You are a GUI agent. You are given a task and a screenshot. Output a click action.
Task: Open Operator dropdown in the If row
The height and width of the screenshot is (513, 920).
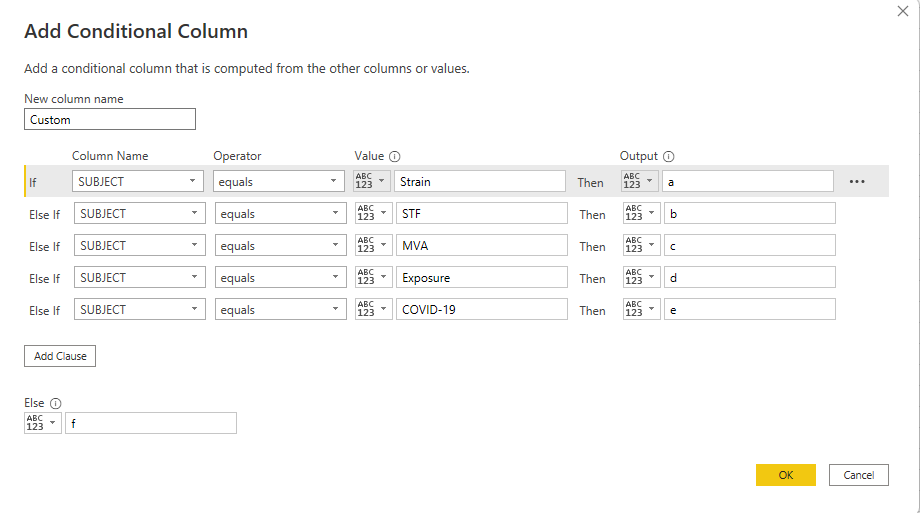coord(279,181)
